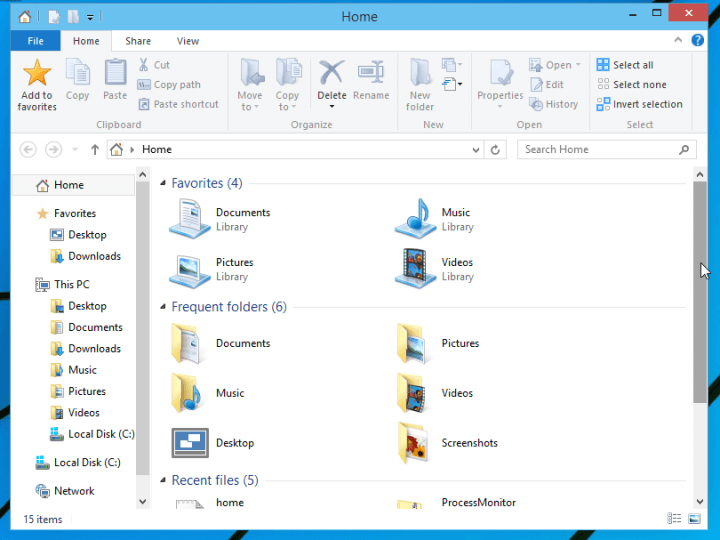Image resolution: width=720 pixels, height=540 pixels.
Task: Select the Screenshots folder
Action: point(448,443)
